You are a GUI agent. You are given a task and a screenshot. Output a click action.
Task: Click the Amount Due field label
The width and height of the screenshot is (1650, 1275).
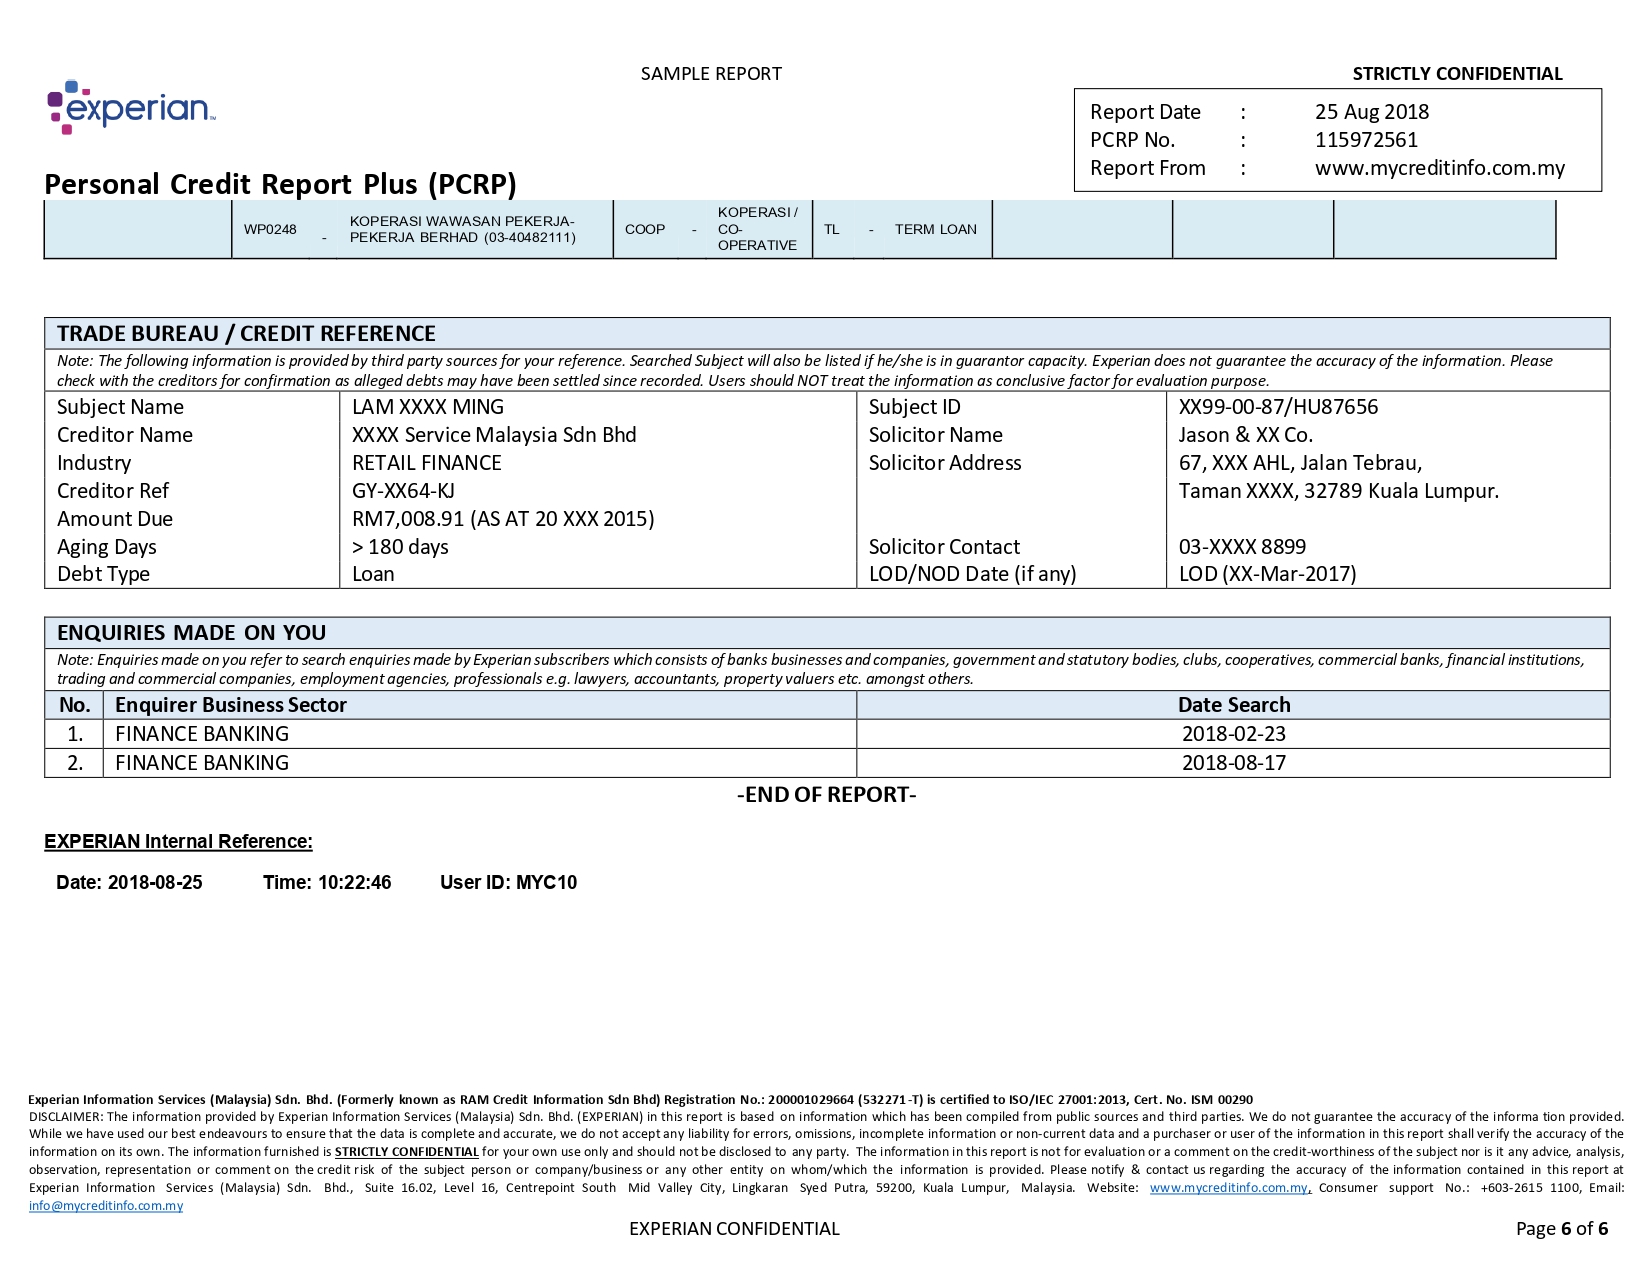(x=115, y=519)
